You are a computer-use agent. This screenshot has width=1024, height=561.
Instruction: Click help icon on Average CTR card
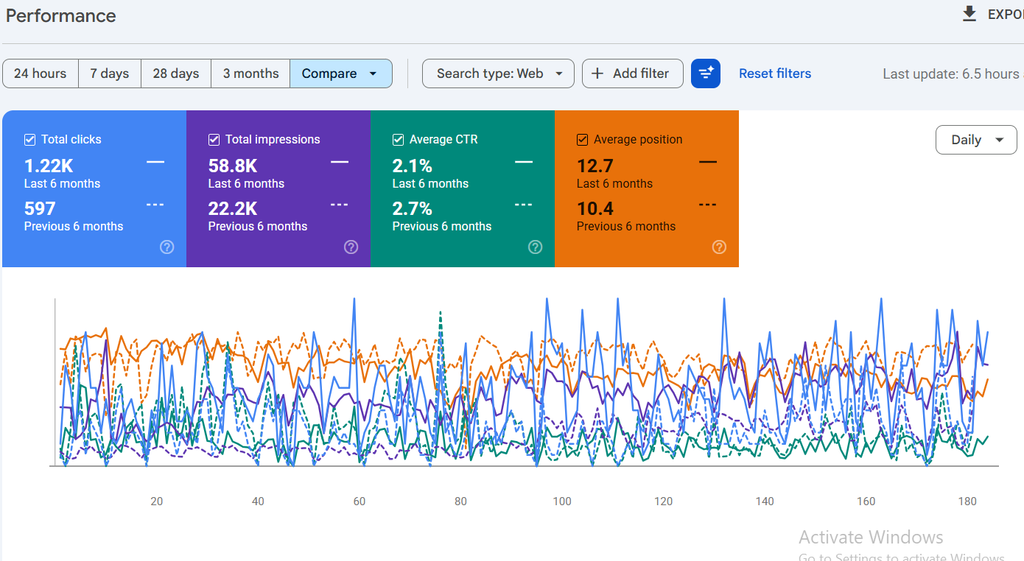[536, 247]
